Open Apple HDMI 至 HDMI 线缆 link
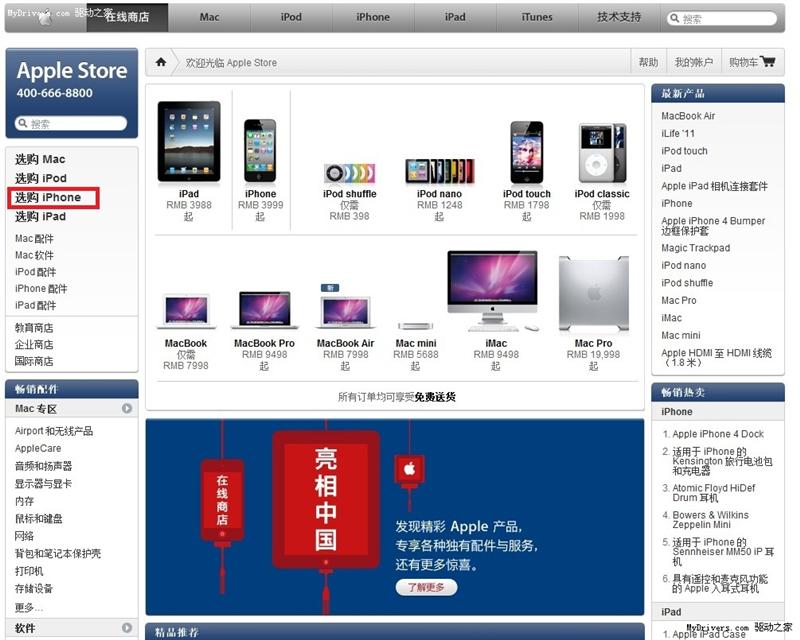This screenshot has width=800, height=640. 716,357
